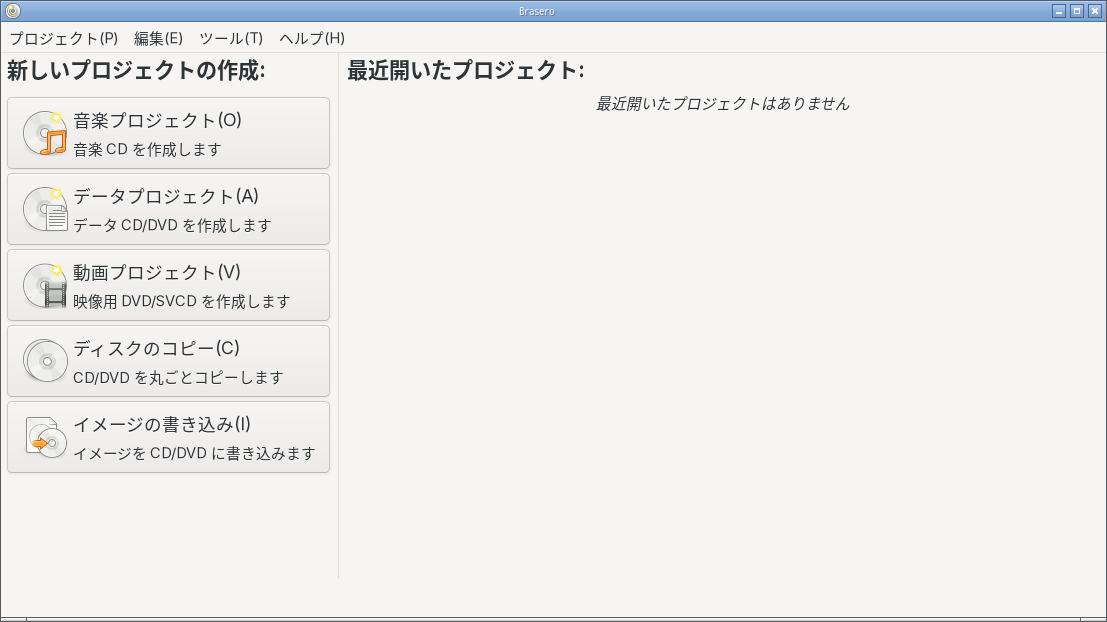This screenshot has height=622, width=1107.
Task: Click the 映像用 DVD/SVCD を作成します description
Action: [x=182, y=301]
